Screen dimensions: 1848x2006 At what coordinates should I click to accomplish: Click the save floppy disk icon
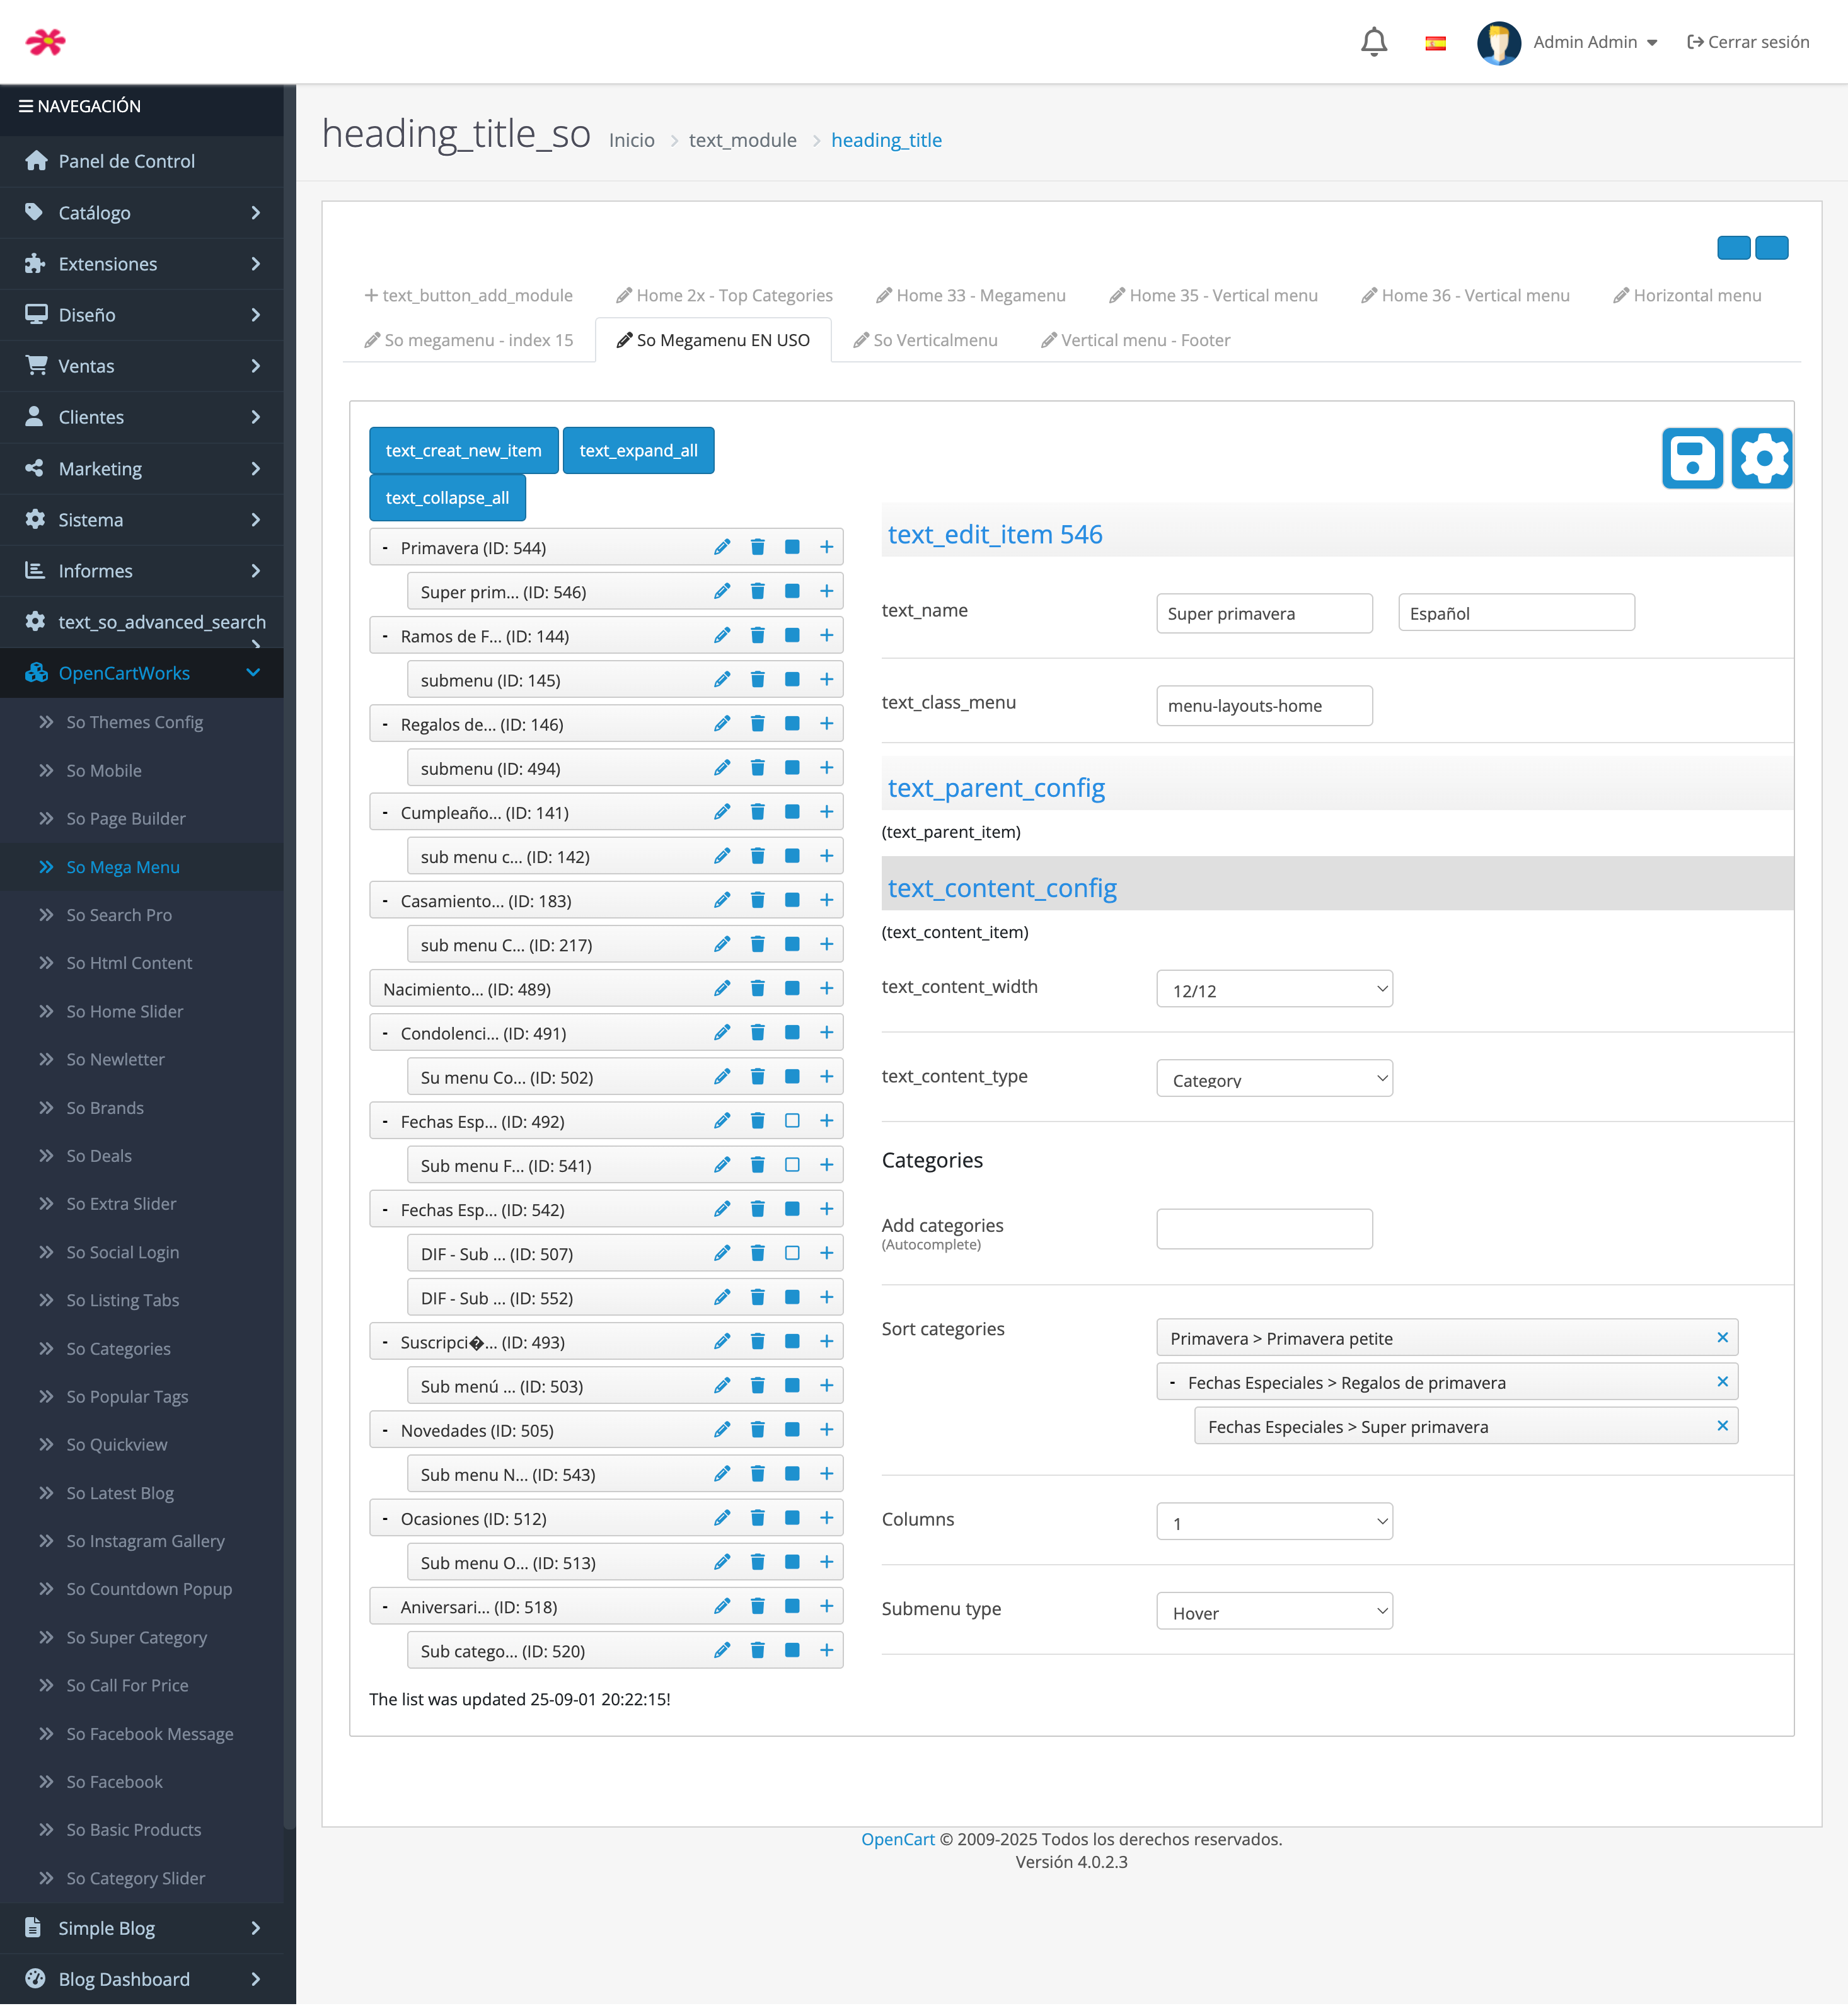1692,459
